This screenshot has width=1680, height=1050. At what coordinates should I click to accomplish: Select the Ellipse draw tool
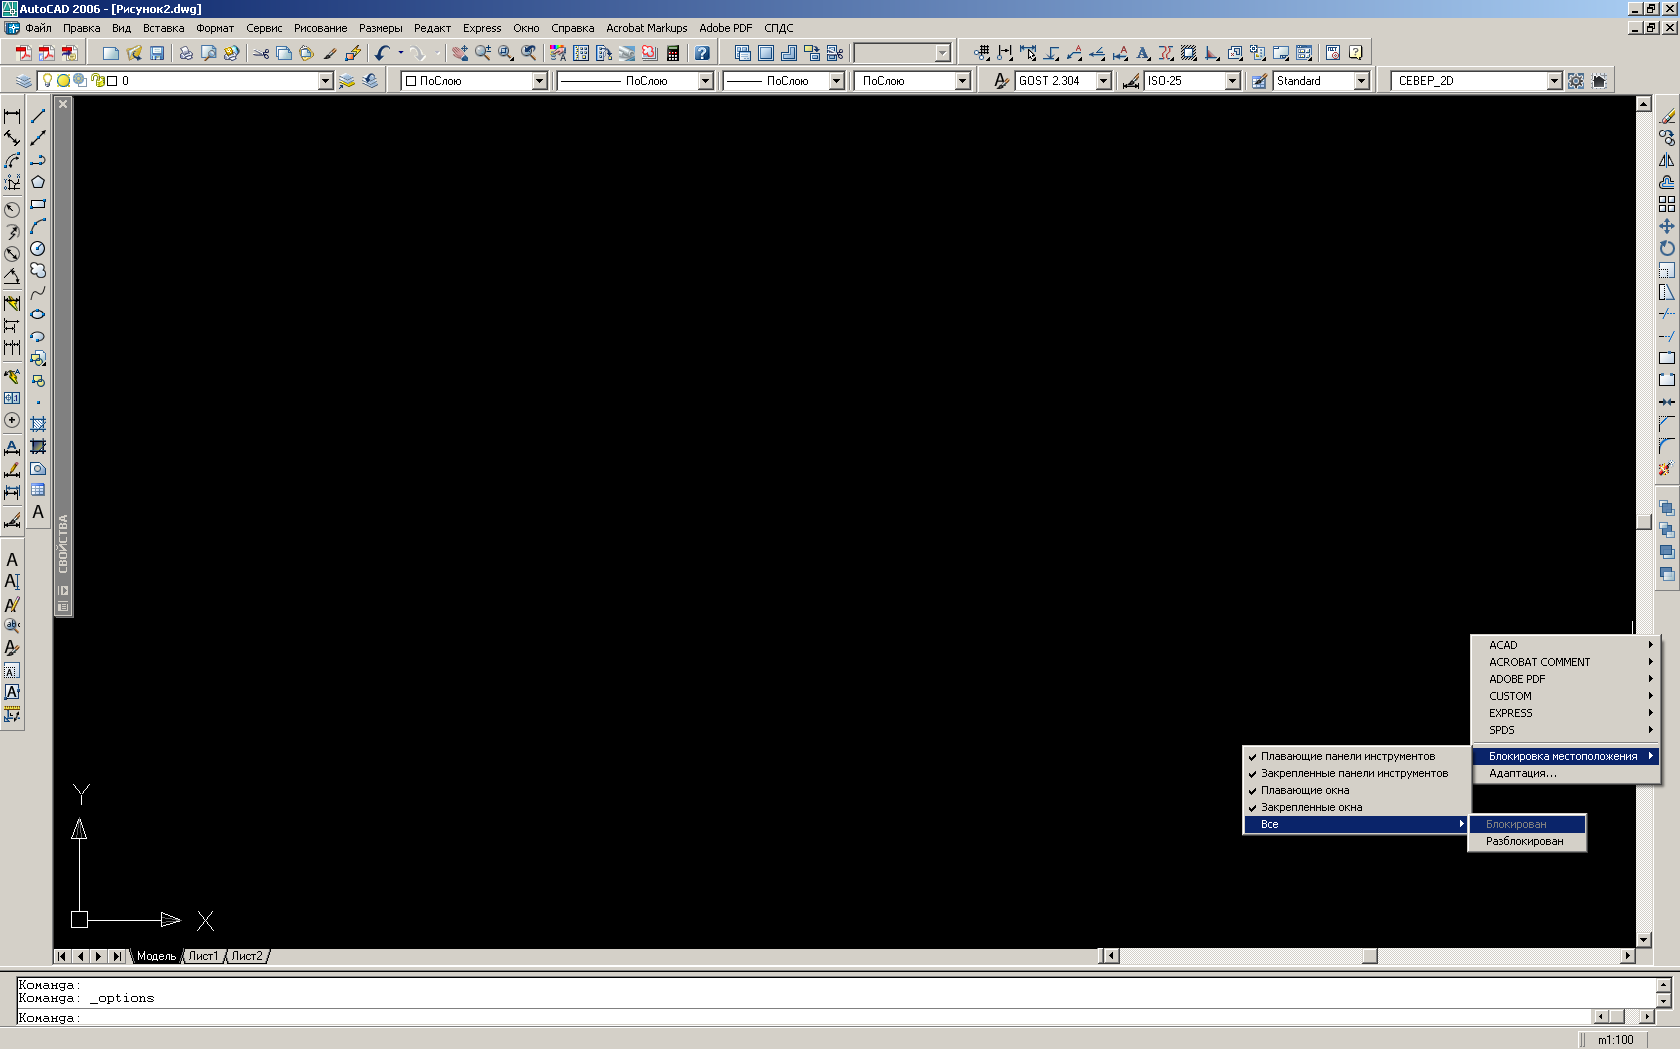click(38, 314)
